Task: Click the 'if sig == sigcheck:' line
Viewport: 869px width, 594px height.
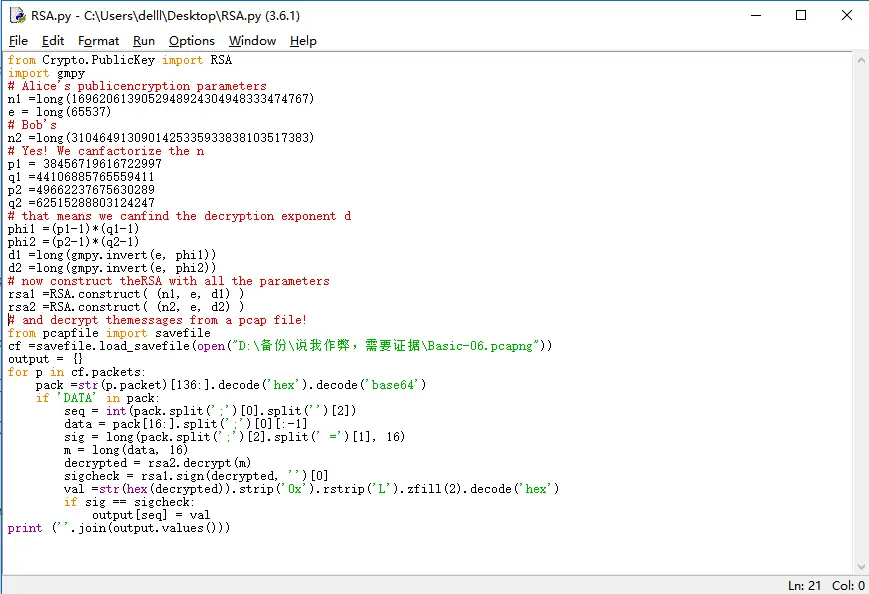Action: 129,502
